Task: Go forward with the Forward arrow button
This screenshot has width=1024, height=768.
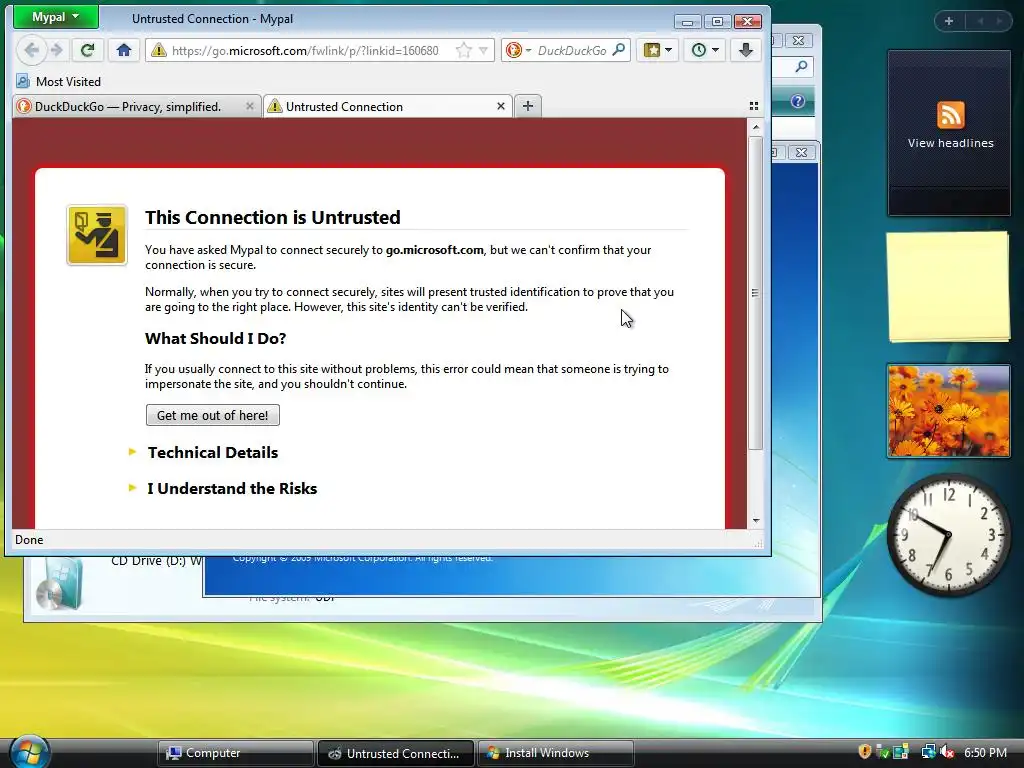Action: [57, 50]
